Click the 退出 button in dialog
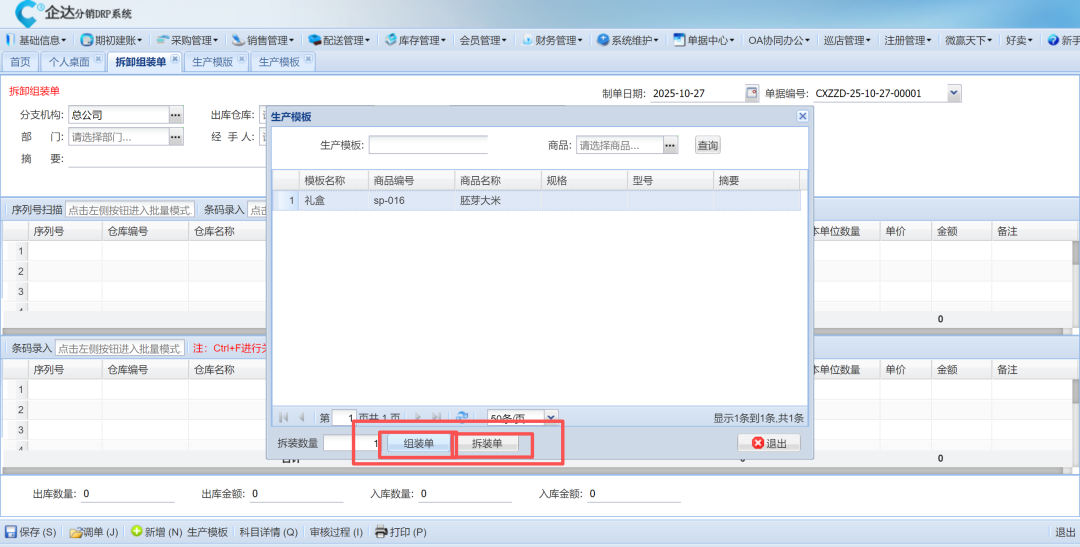 coord(769,443)
